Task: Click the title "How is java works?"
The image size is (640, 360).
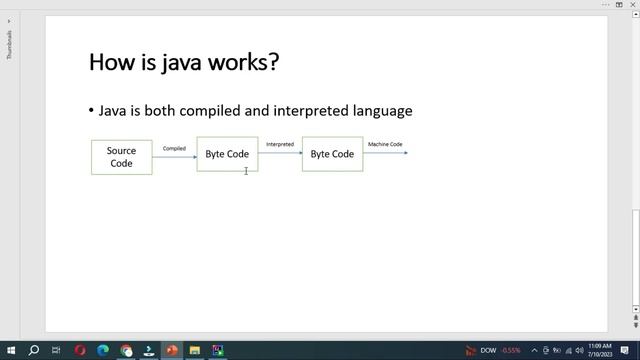Action: tap(184, 62)
